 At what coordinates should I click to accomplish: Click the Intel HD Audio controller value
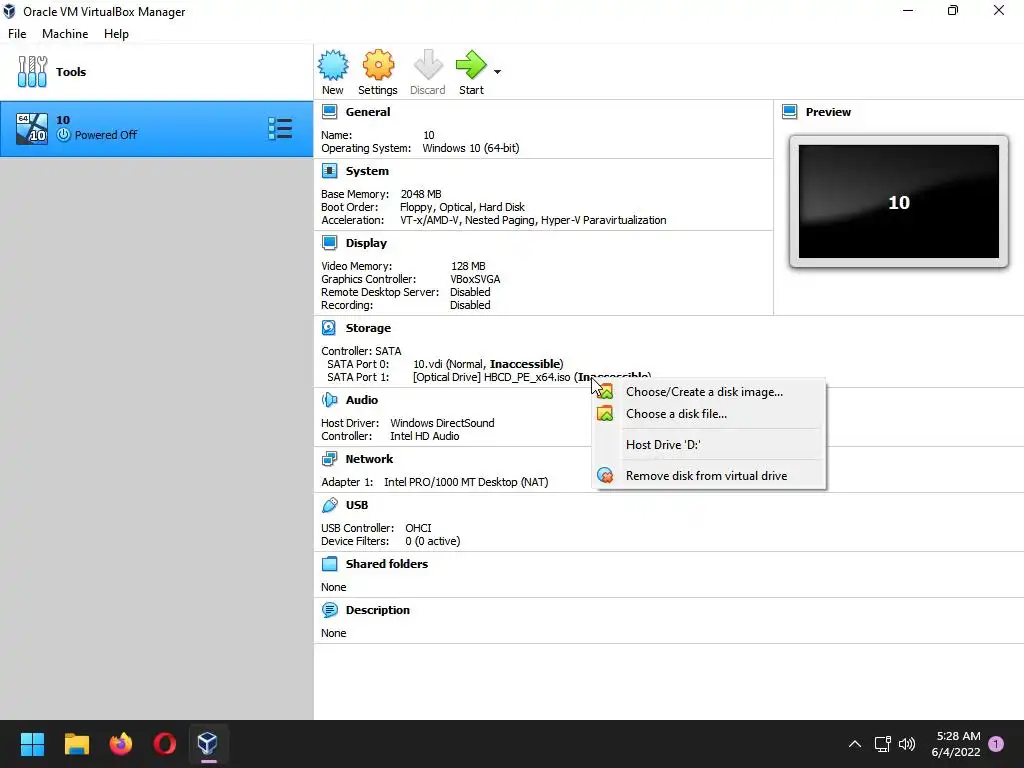click(424, 436)
